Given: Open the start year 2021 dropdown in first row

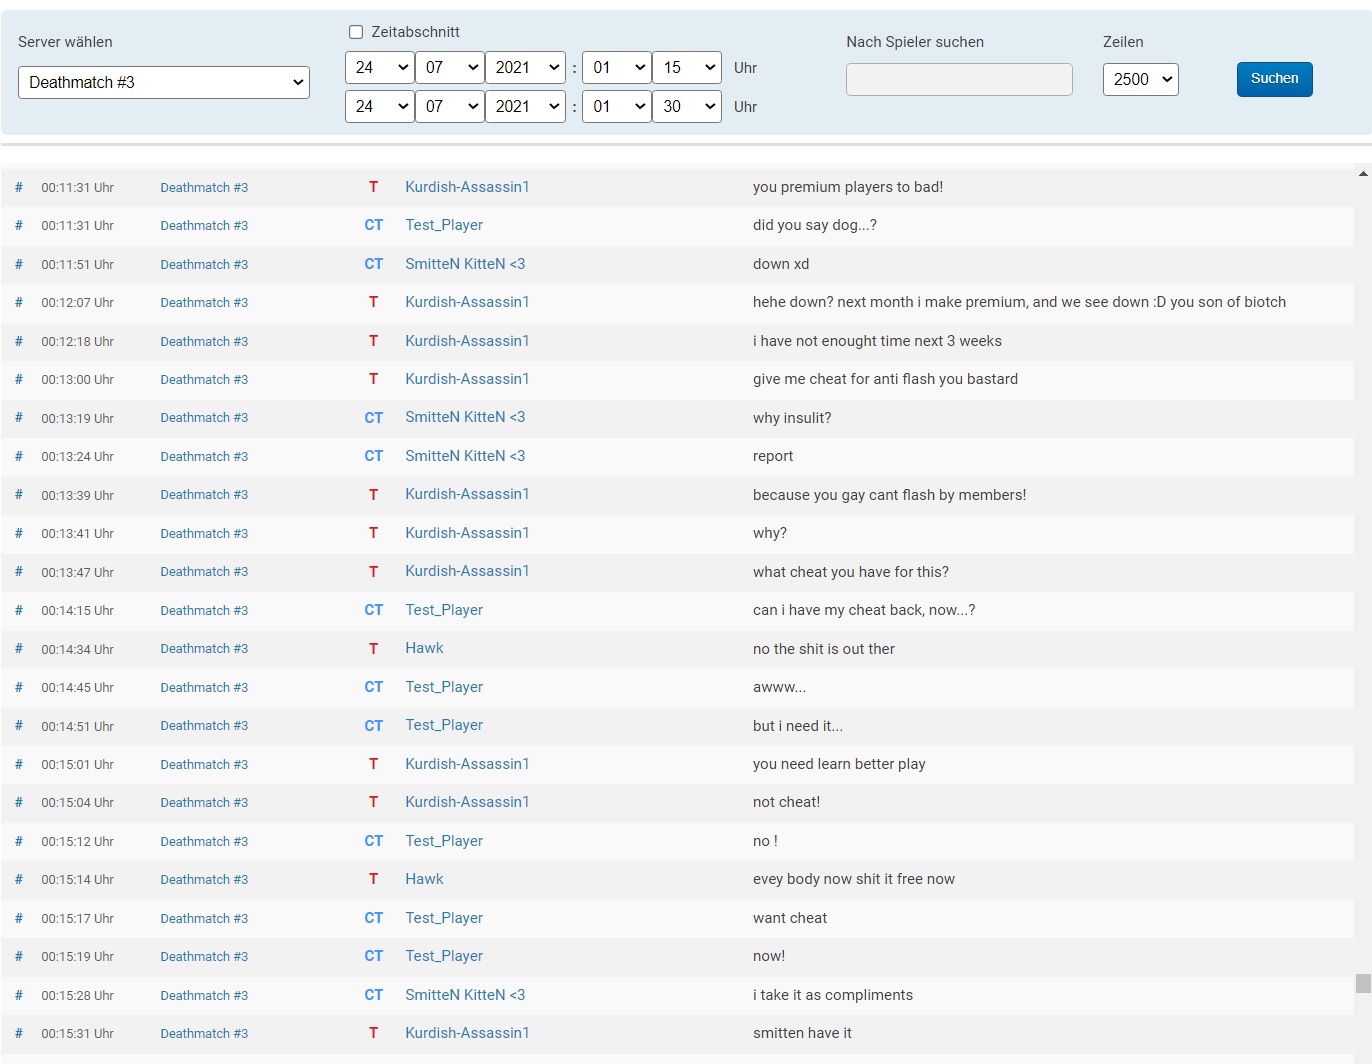Looking at the screenshot, I should 525,67.
